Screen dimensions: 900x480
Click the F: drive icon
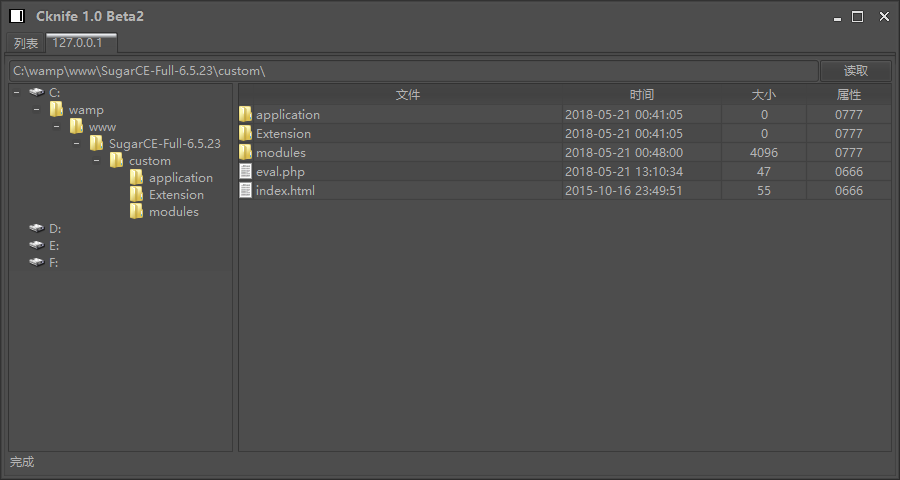37,262
